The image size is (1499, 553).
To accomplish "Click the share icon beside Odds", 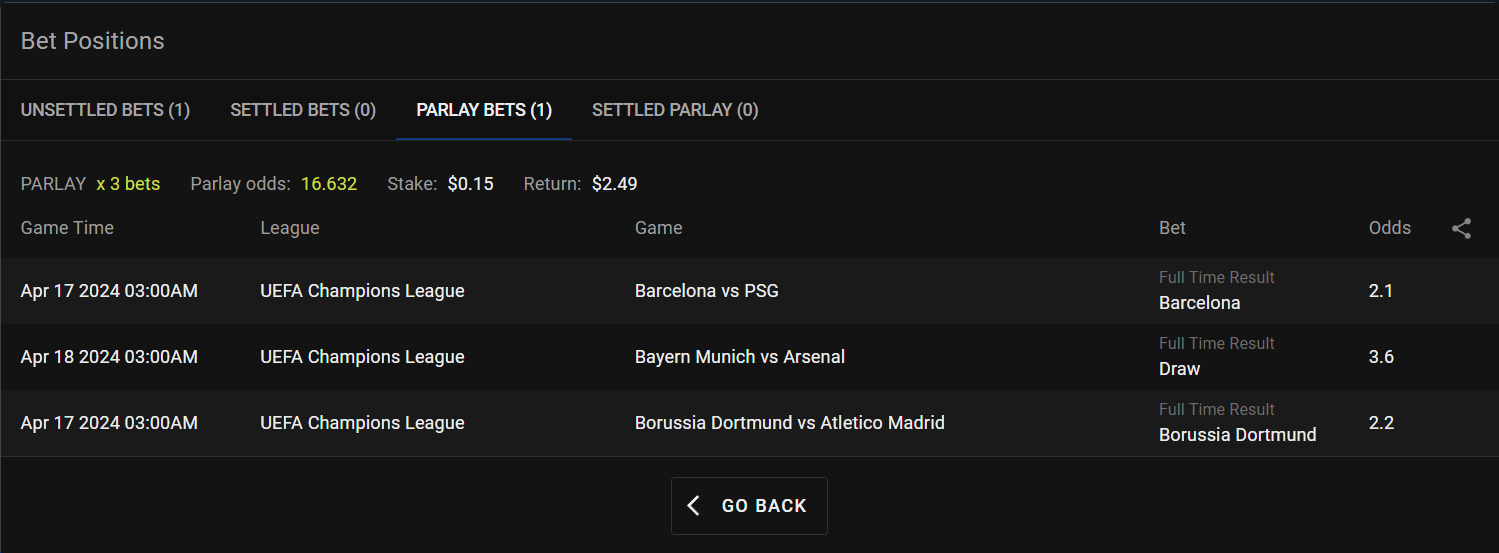I will tap(1461, 229).
